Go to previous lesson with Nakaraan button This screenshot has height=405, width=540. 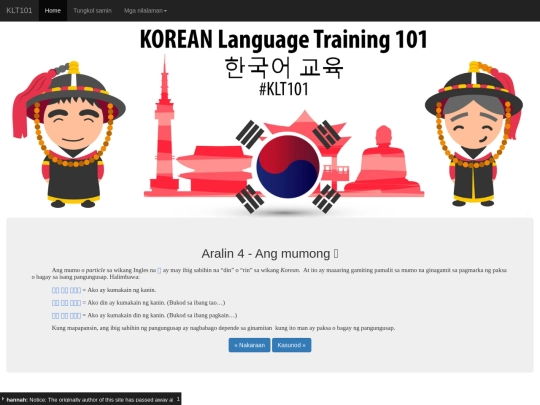coord(249,345)
